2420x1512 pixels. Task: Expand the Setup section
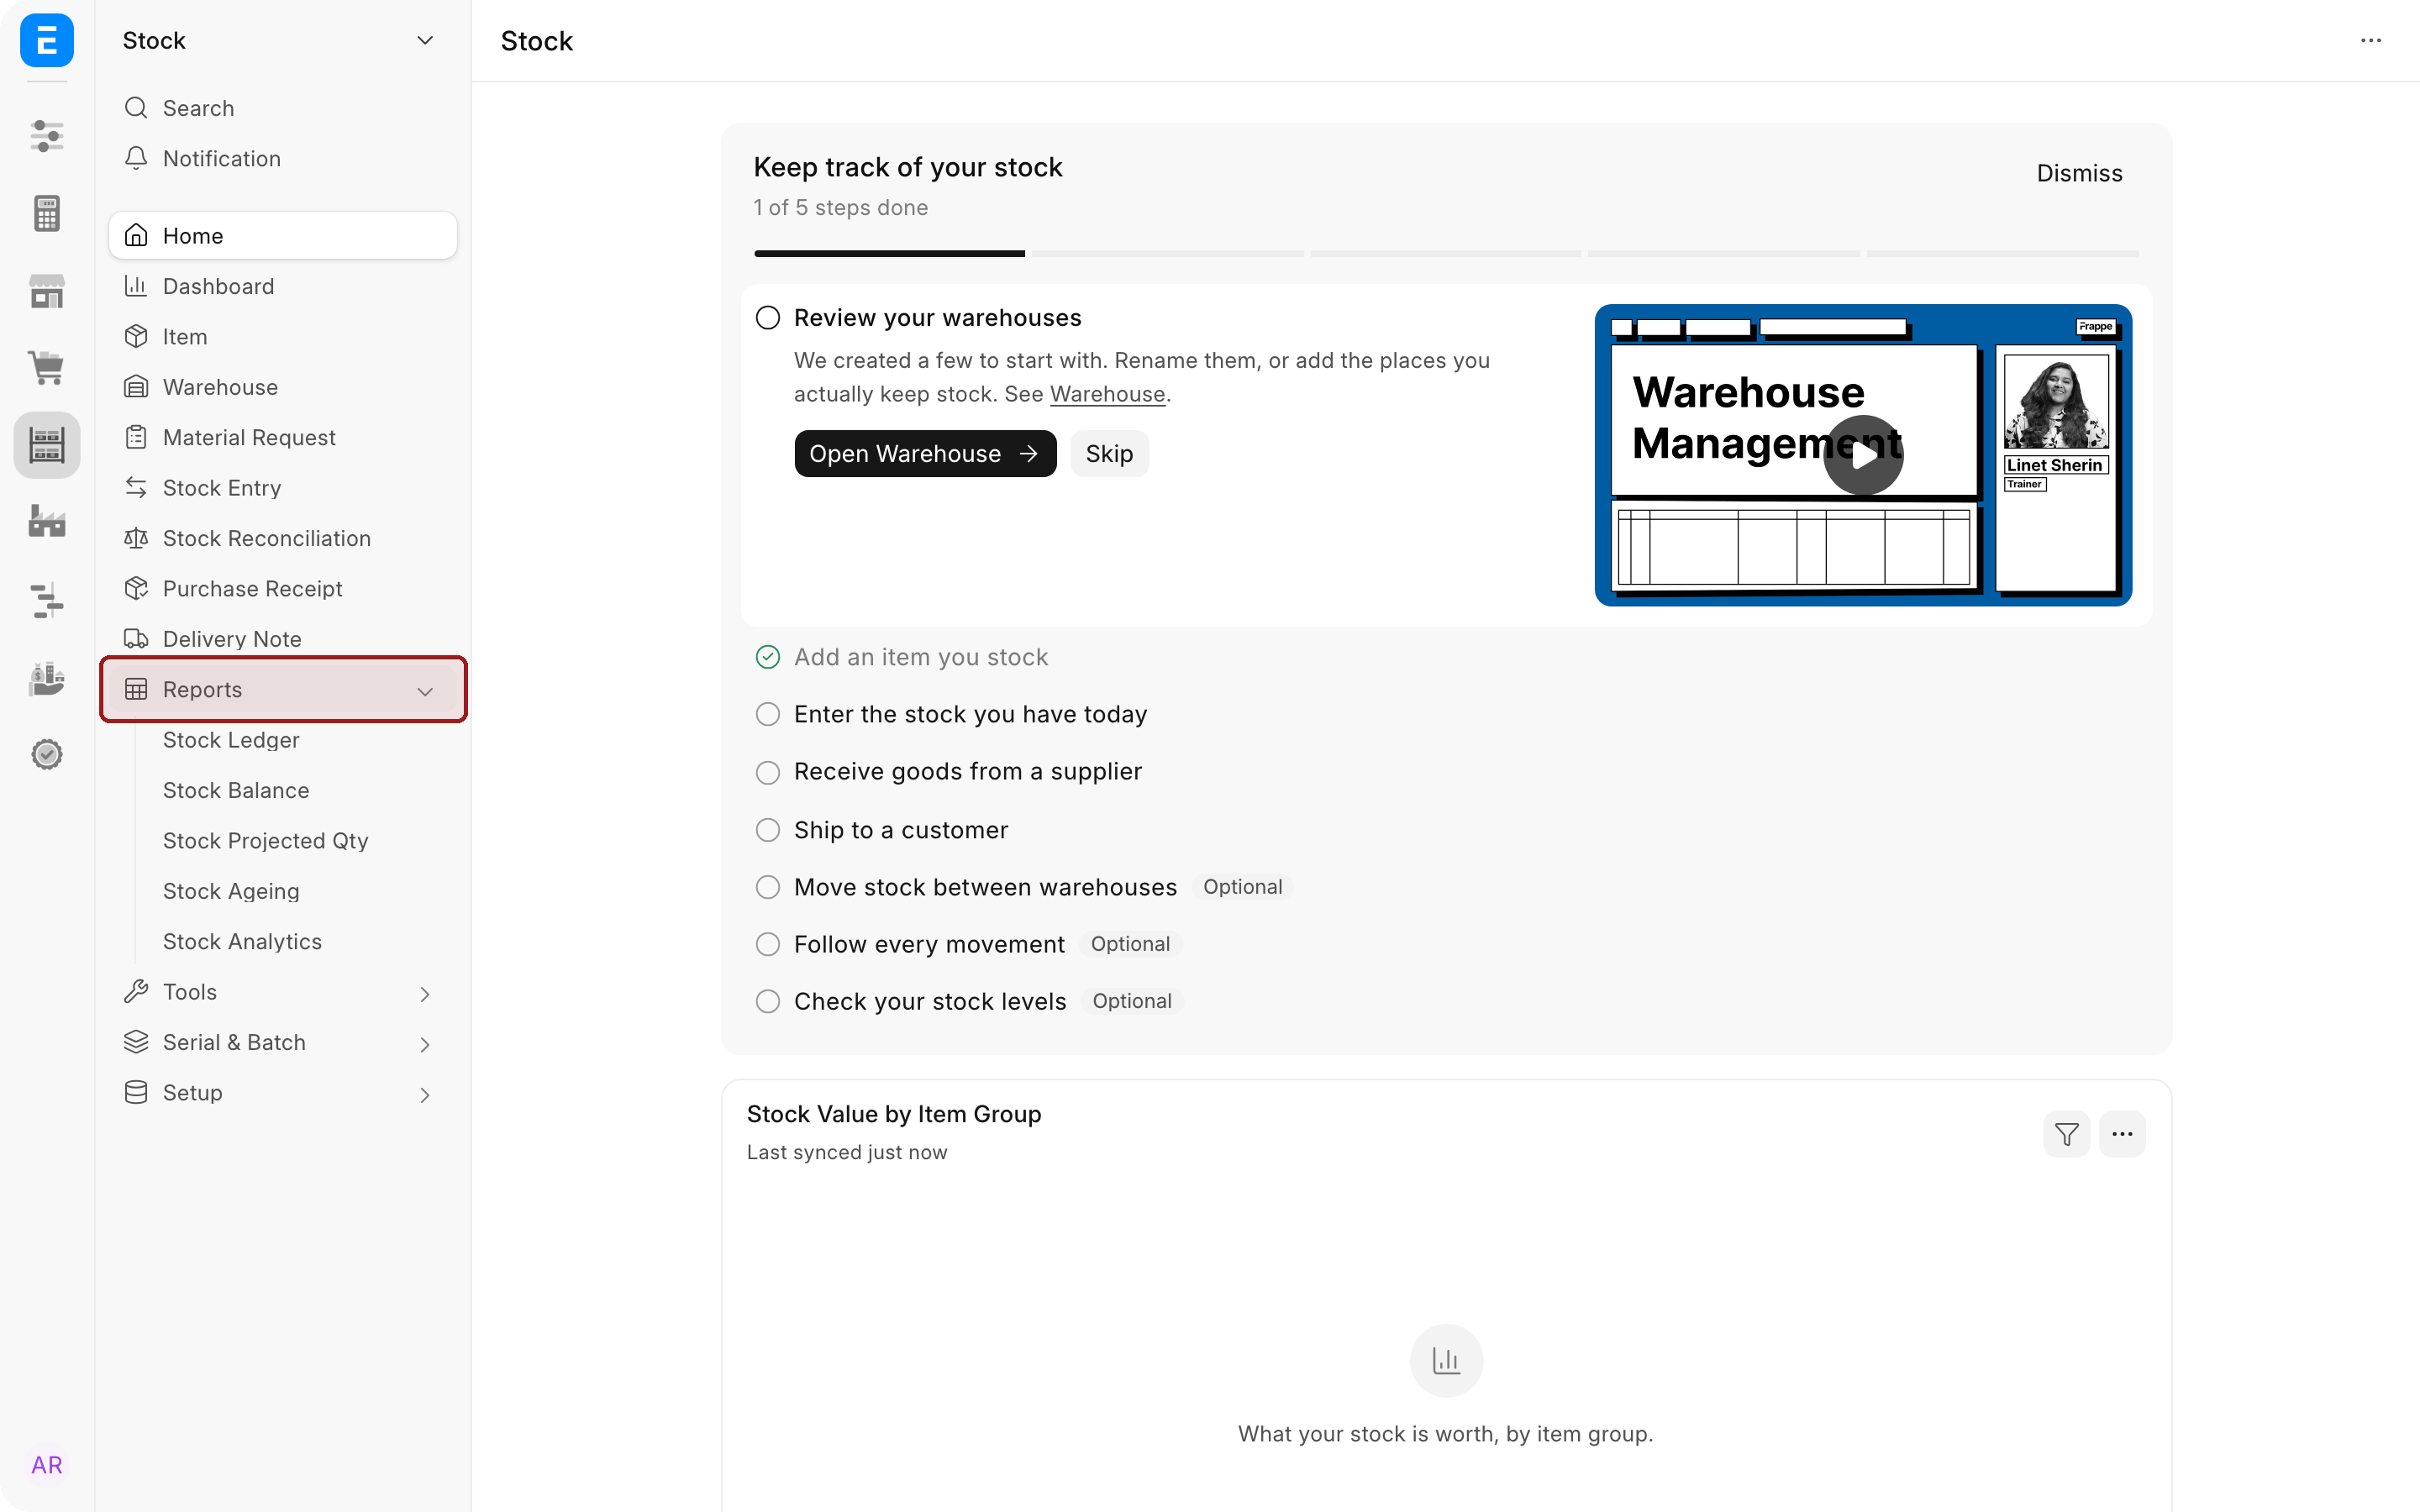coord(282,1092)
